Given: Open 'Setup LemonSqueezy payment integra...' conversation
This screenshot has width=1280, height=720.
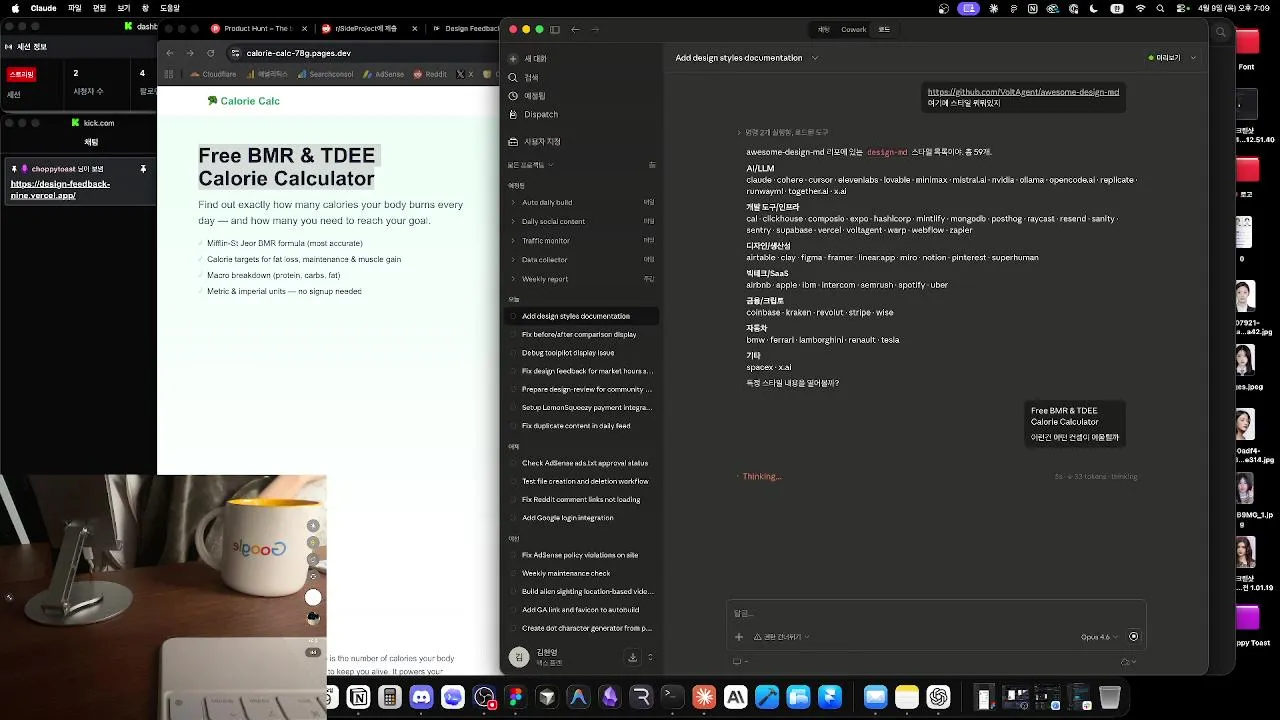Looking at the screenshot, I should [582, 407].
